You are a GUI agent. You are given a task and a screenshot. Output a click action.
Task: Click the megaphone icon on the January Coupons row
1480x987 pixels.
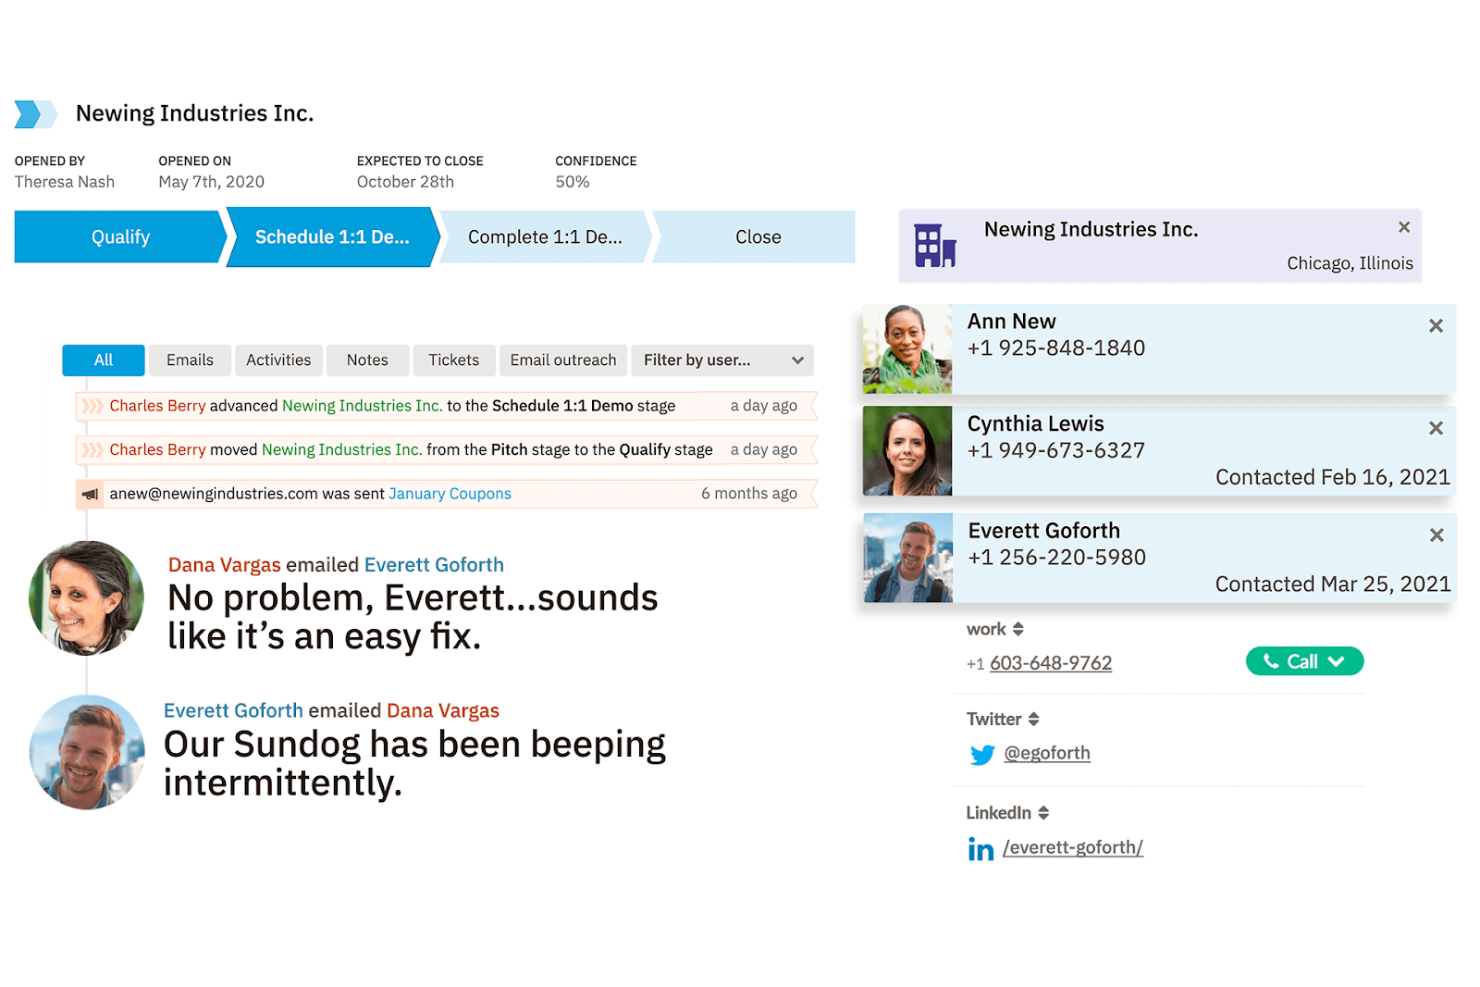point(91,494)
